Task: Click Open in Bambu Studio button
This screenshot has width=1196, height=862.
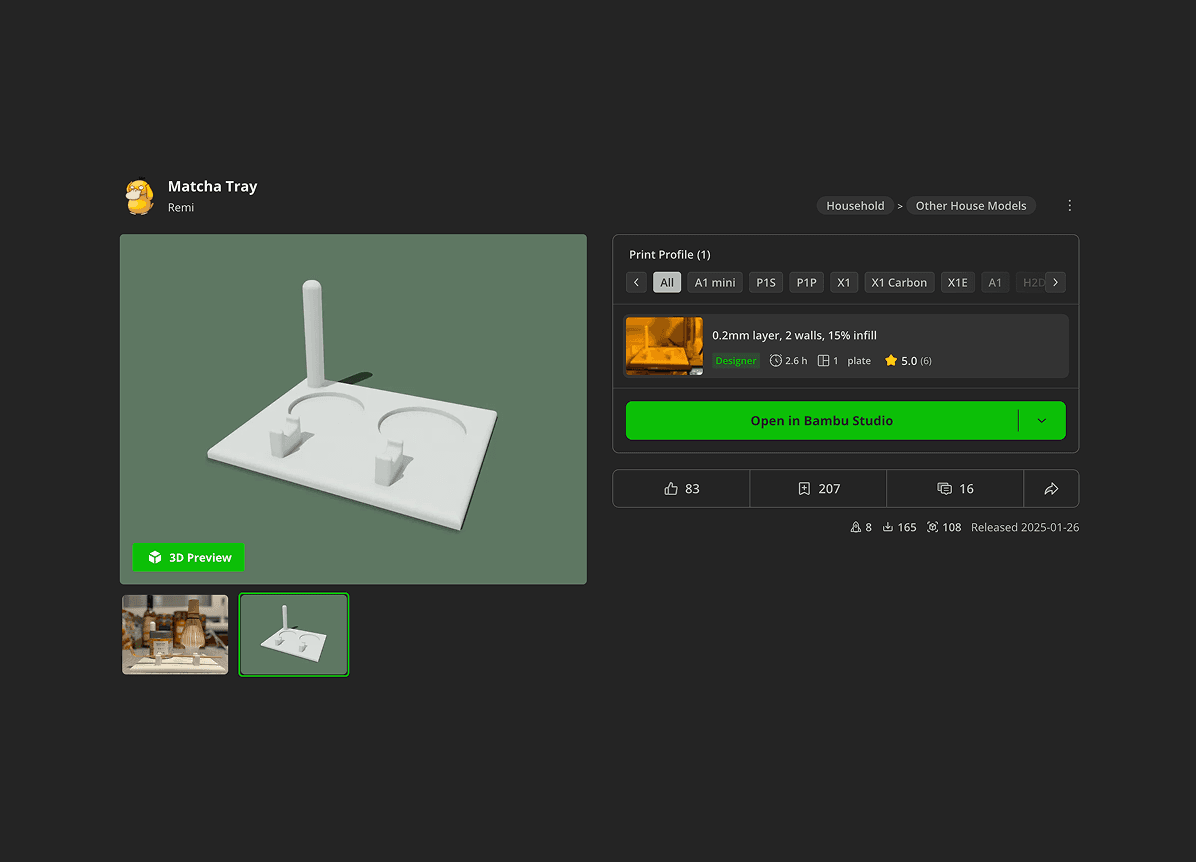Action: 821,421
